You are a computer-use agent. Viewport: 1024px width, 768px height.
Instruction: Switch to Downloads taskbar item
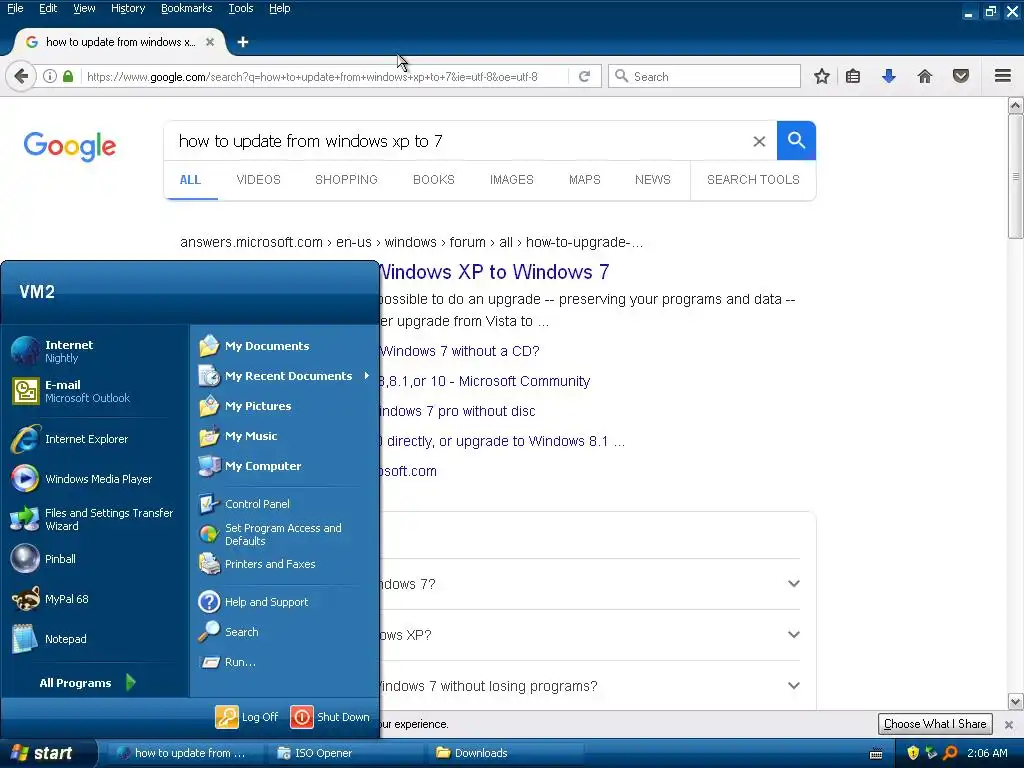pos(505,753)
